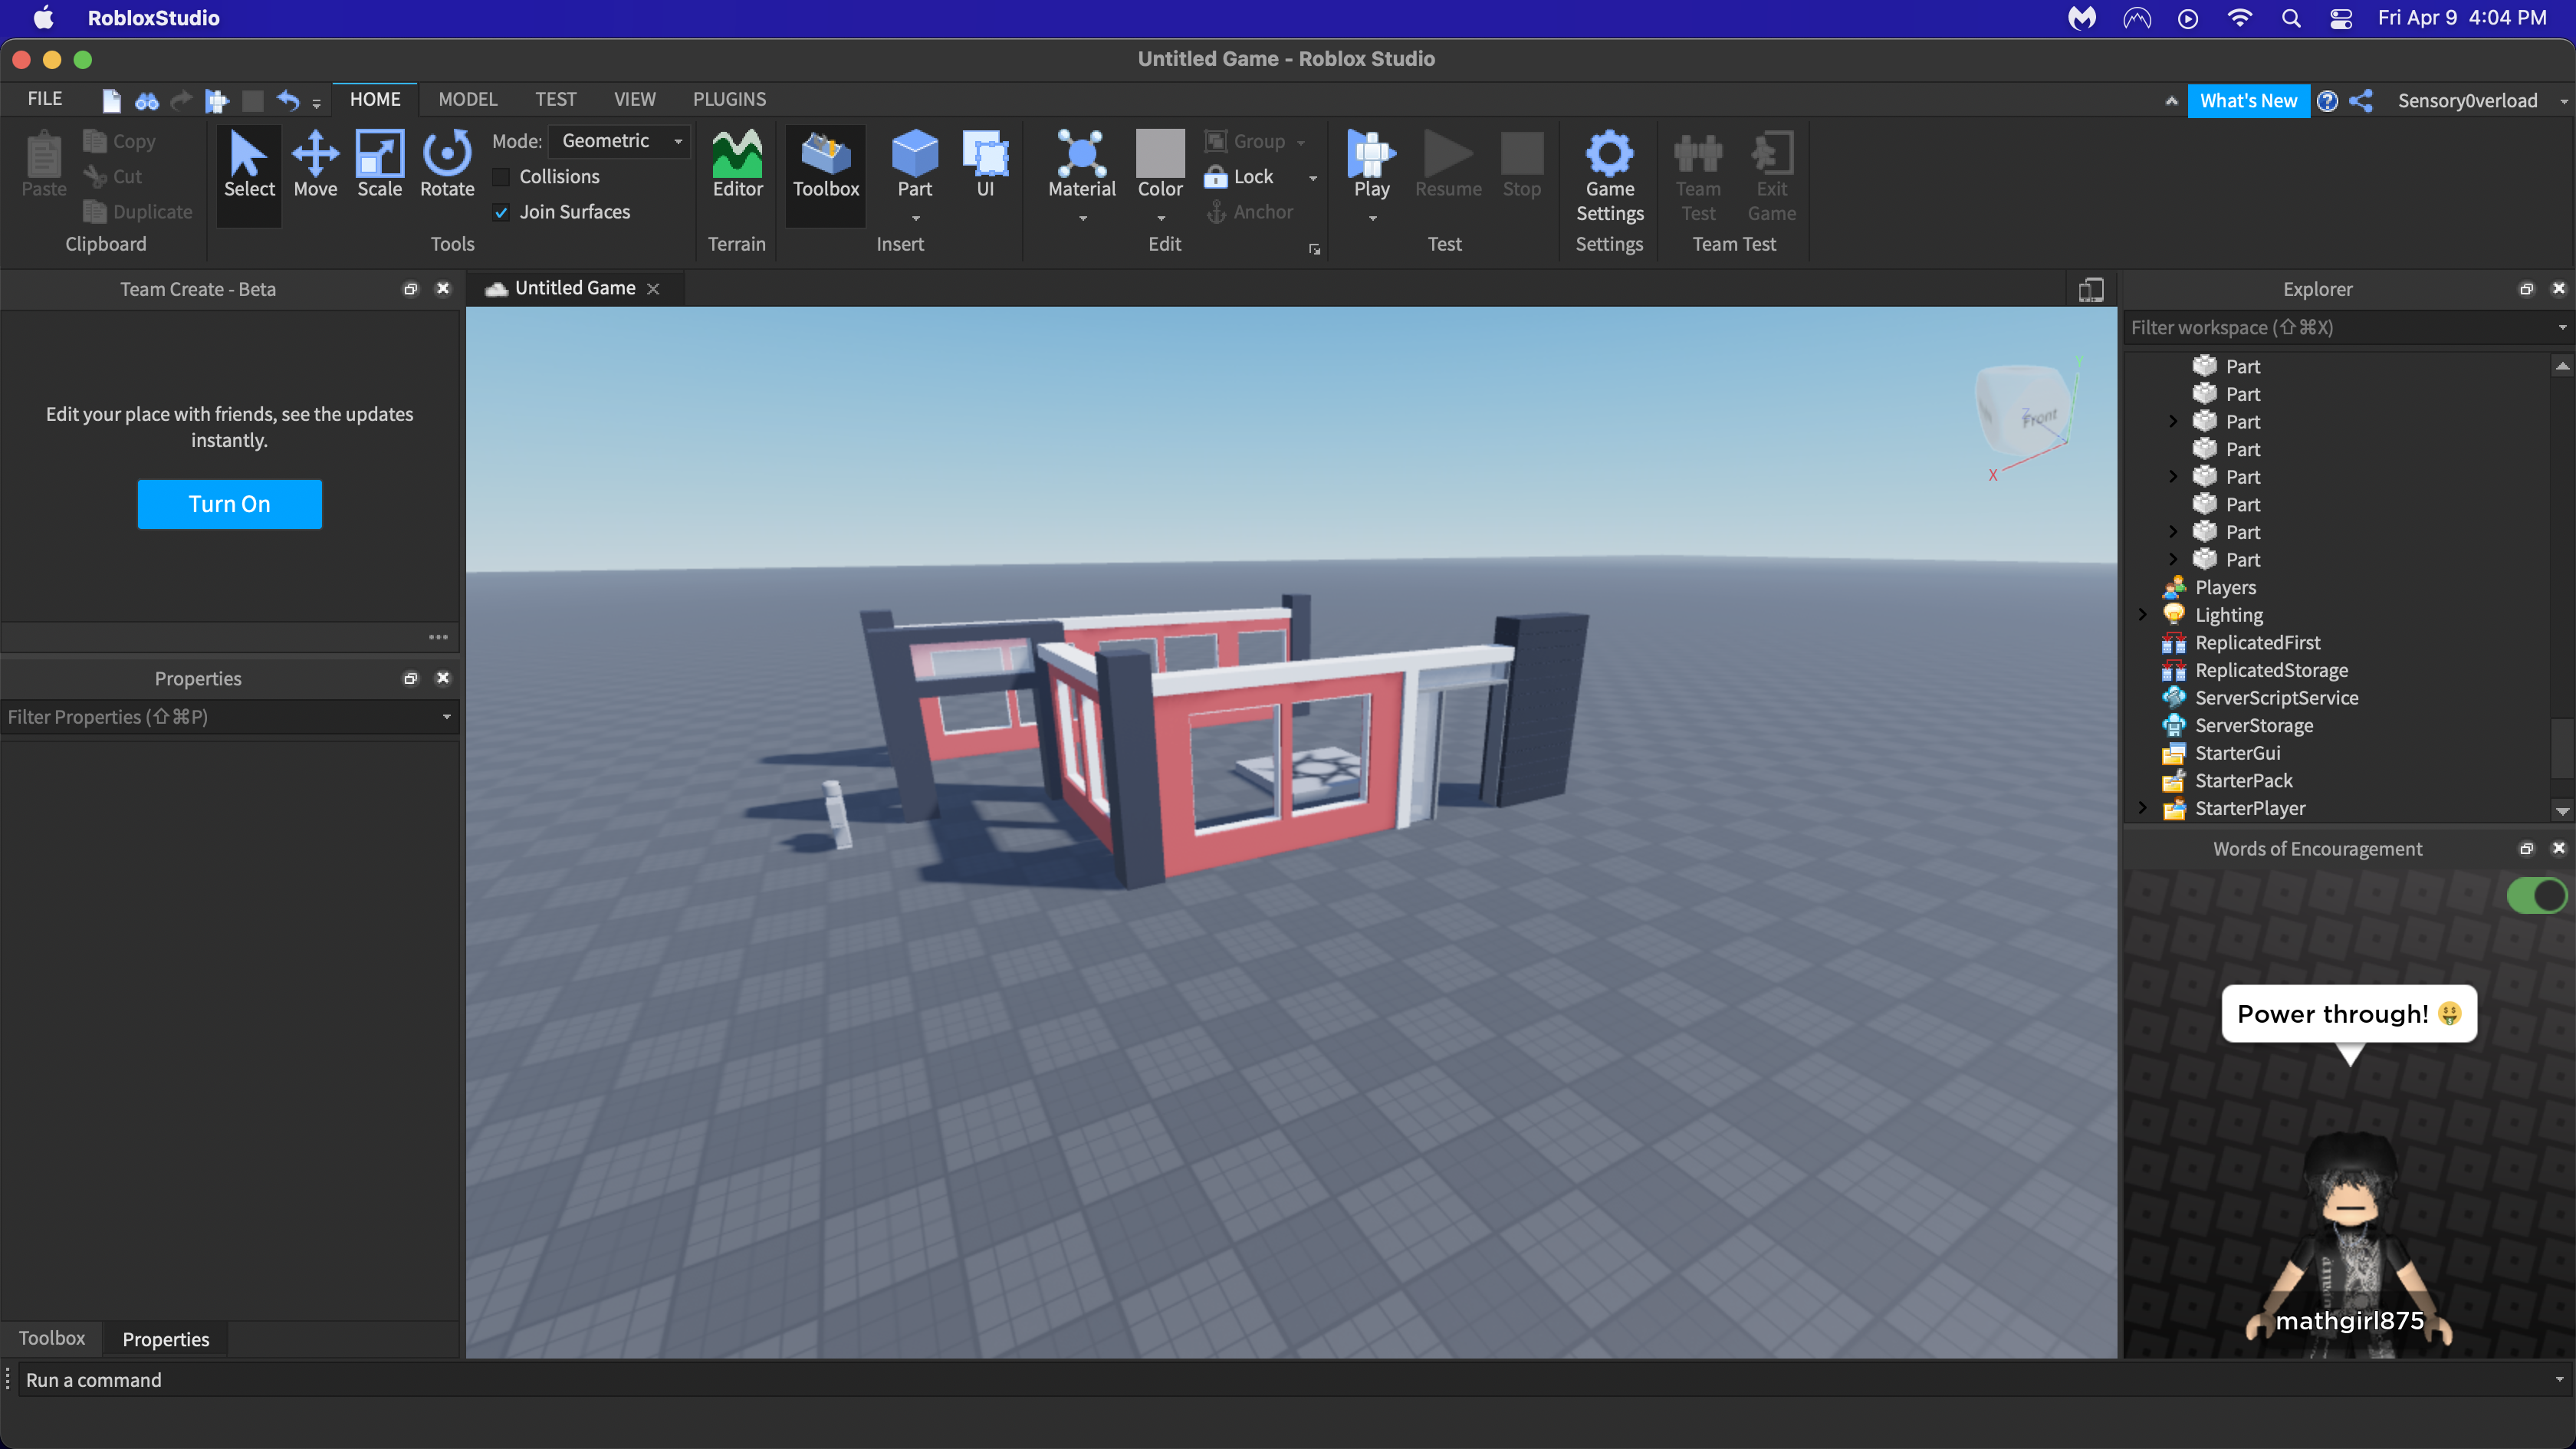Open Game Settings gear icon
Viewport: 2576px width, 1449px height.
tap(1609, 155)
